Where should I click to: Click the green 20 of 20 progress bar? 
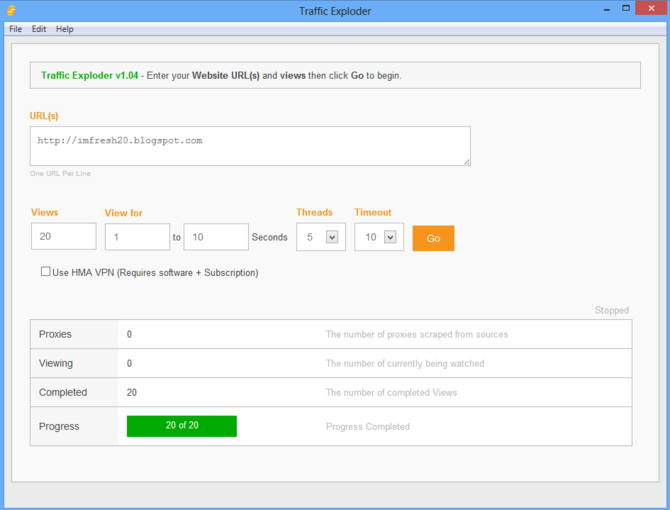[182, 426]
